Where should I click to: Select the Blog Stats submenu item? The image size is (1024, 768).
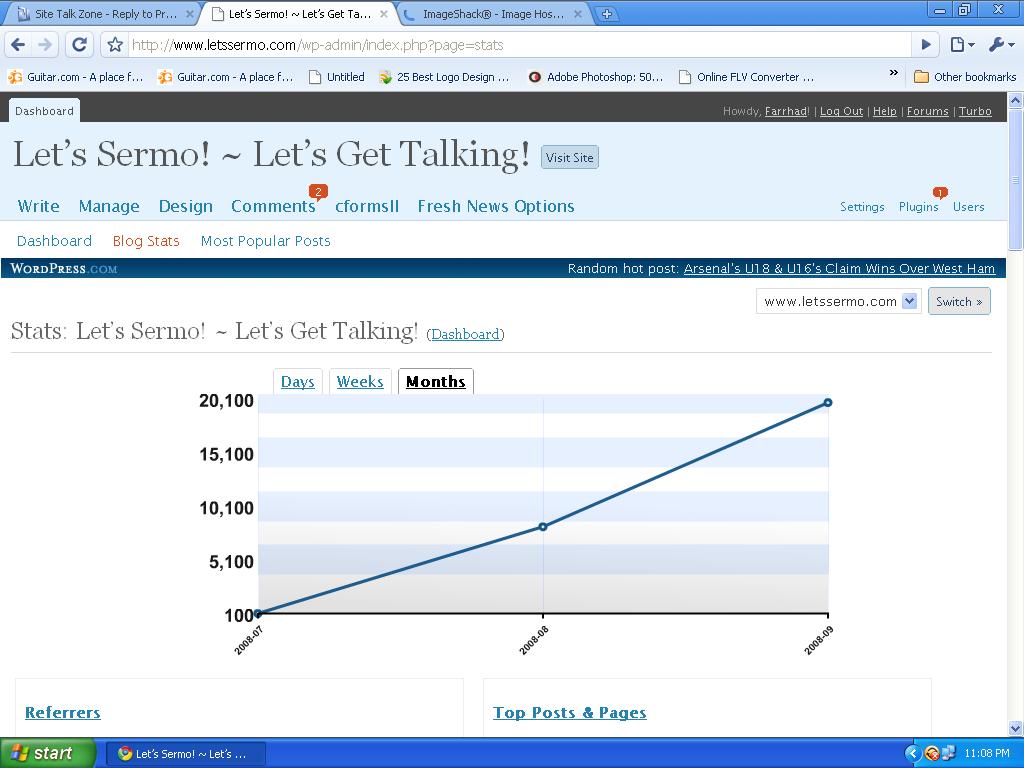(x=146, y=241)
